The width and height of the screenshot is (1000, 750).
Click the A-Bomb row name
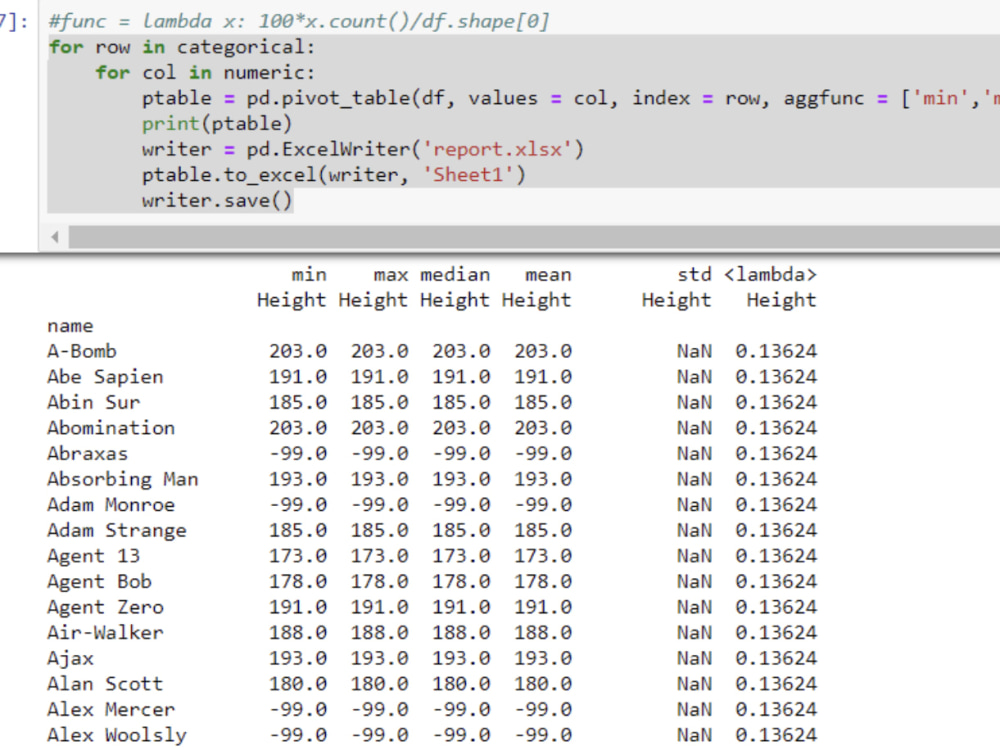tap(82, 351)
